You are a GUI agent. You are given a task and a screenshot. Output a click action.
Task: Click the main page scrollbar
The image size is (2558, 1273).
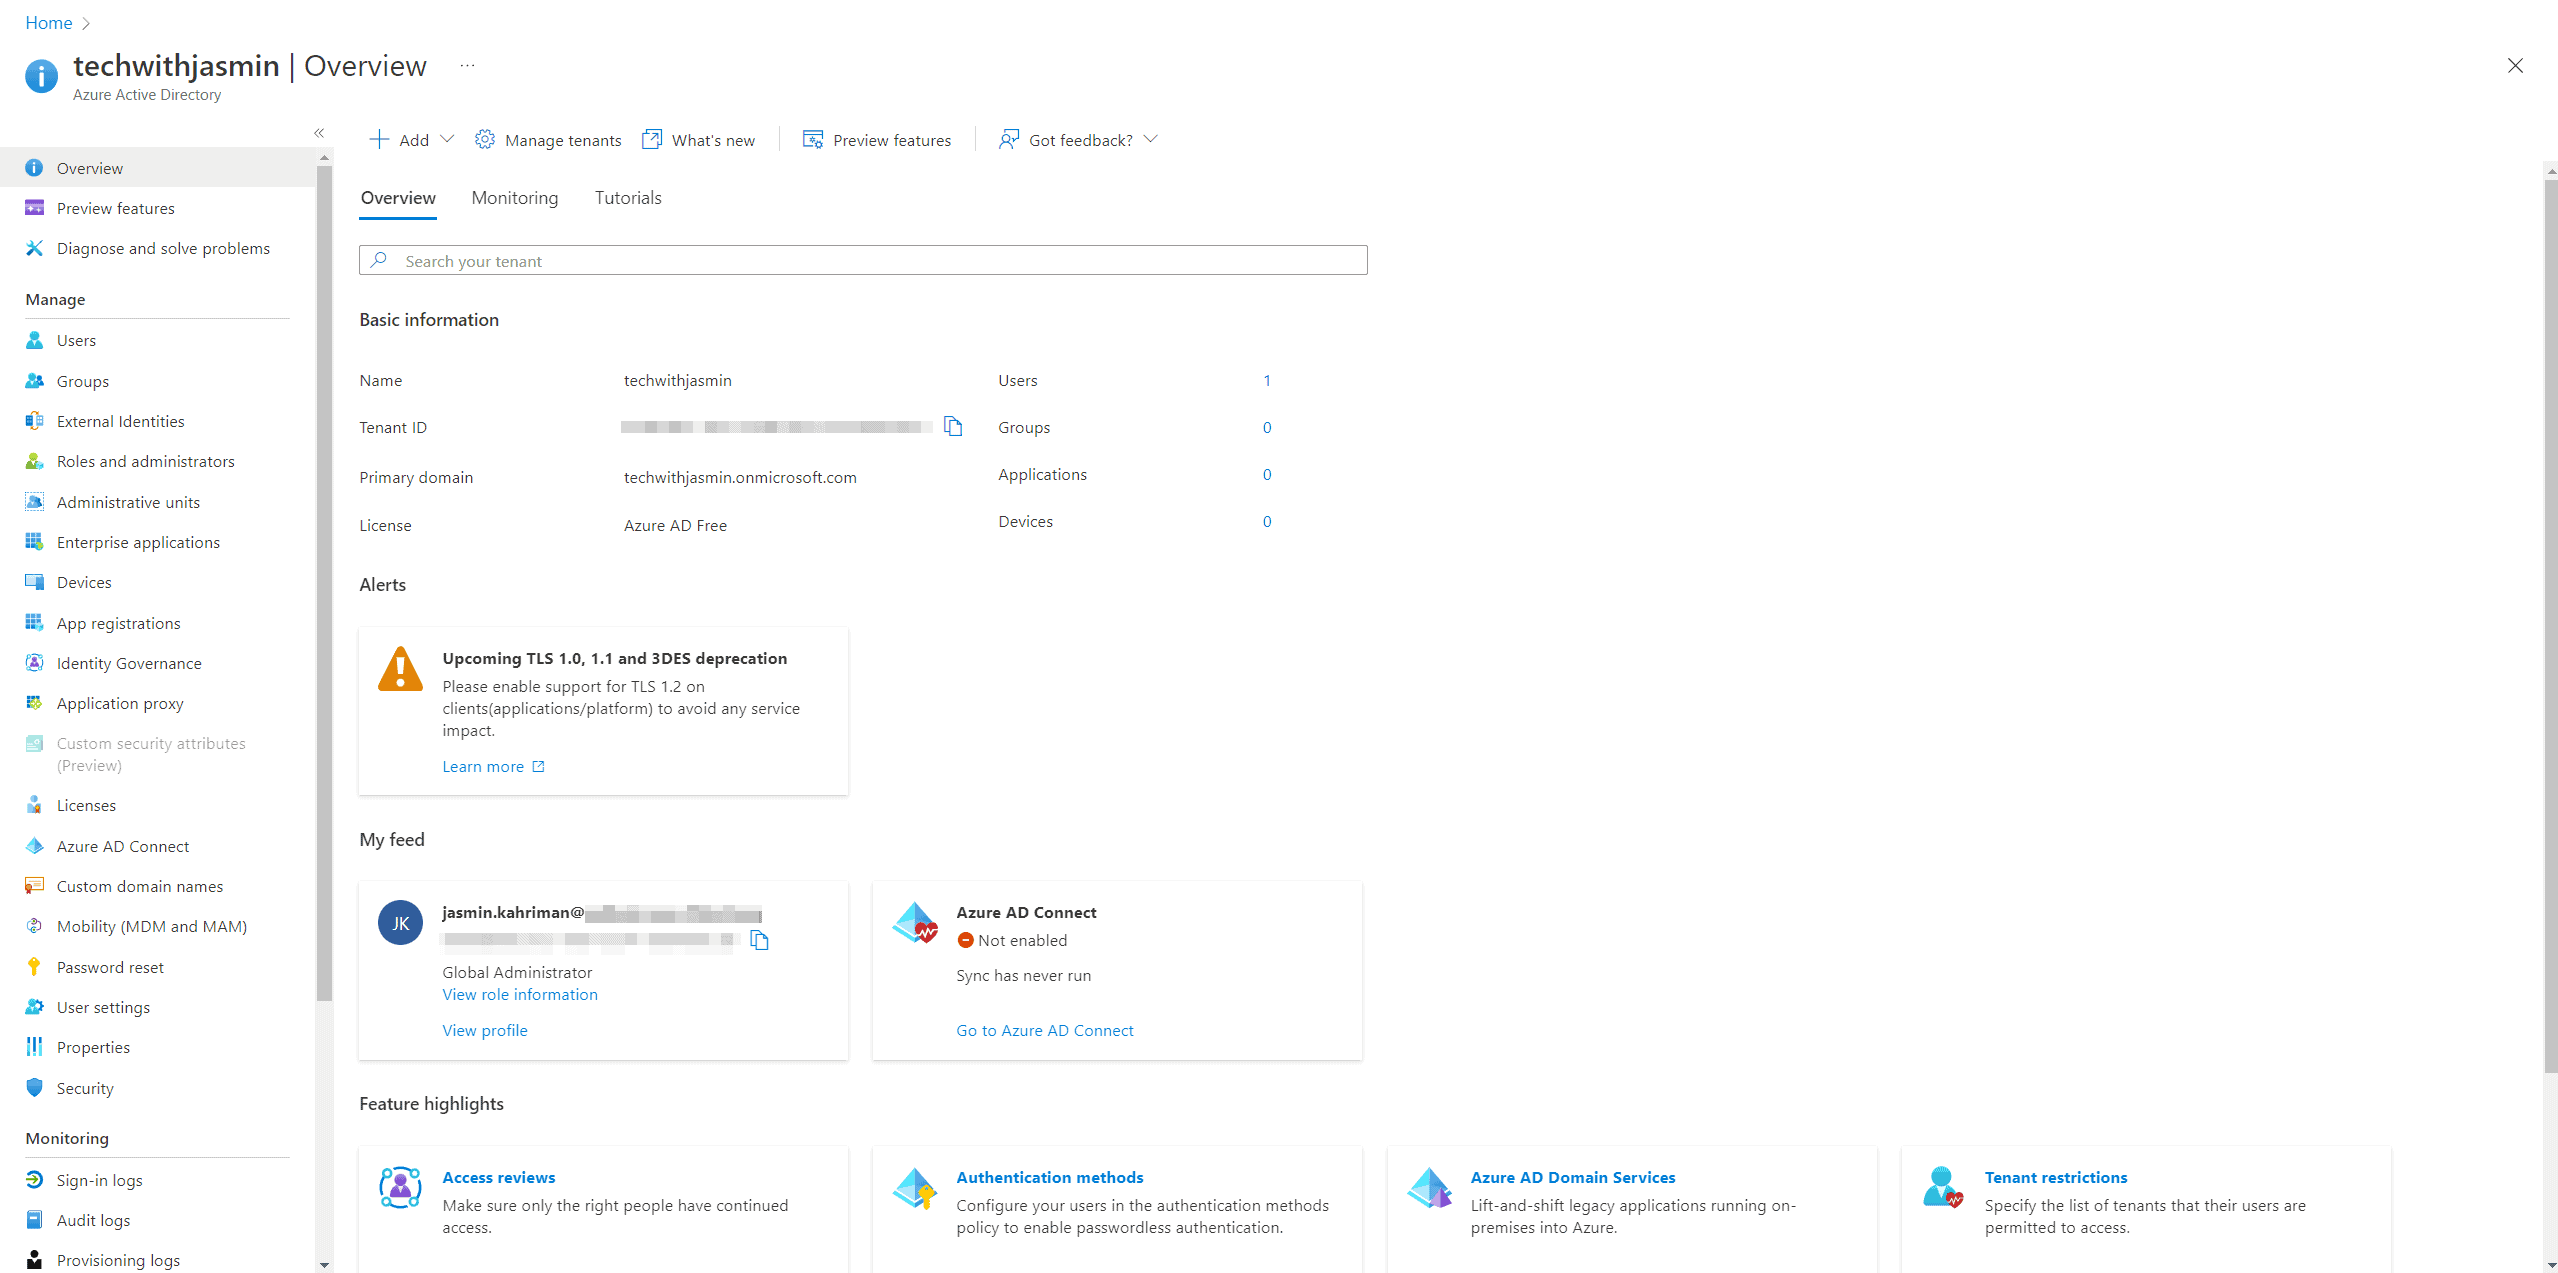(x=2550, y=625)
